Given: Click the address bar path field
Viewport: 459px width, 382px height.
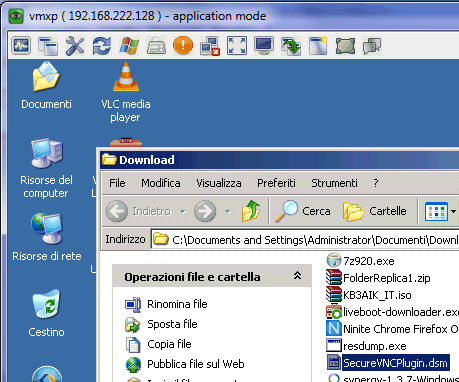Looking at the screenshot, I should [305, 239].
